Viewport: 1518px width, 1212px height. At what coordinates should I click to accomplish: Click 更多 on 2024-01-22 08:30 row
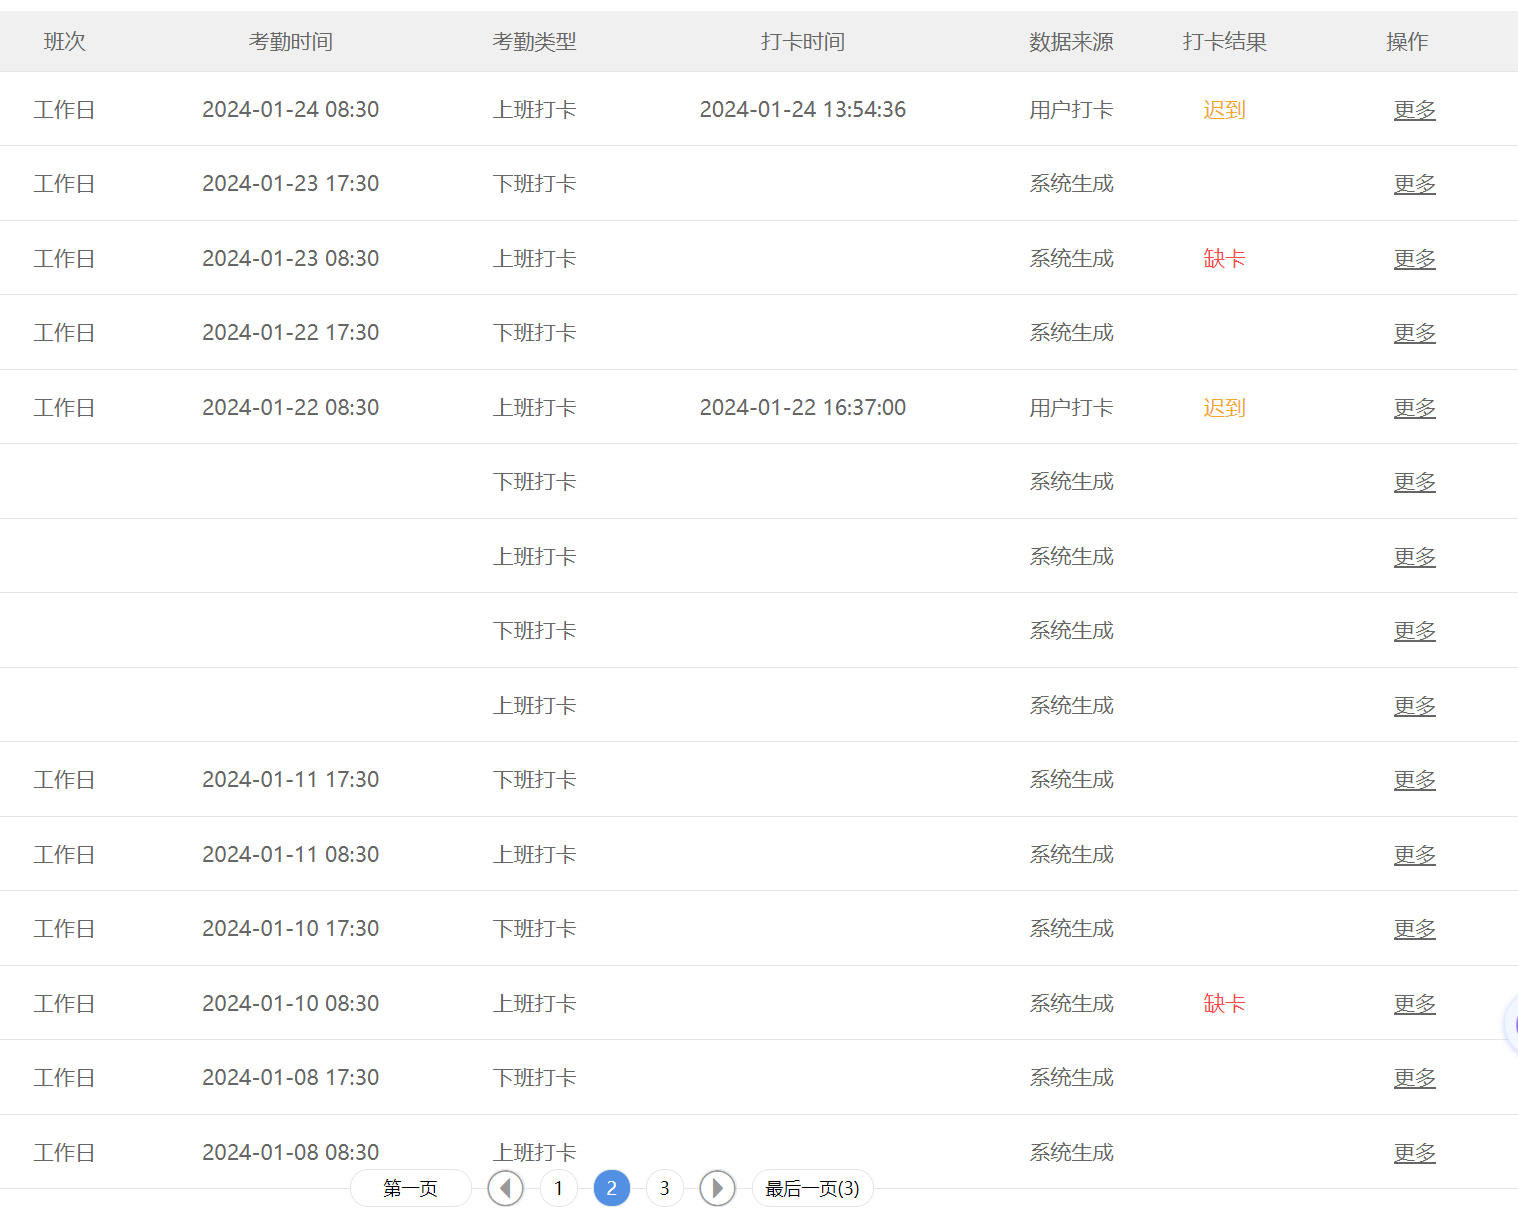coord(1414,408)
